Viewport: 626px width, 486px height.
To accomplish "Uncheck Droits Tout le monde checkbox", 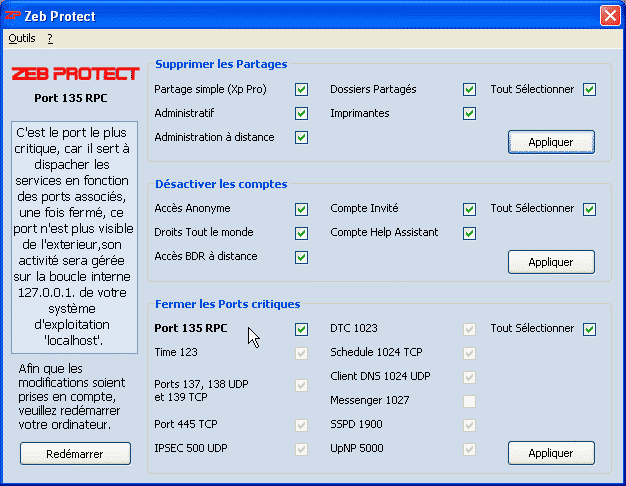I will [x=301, y=233].
